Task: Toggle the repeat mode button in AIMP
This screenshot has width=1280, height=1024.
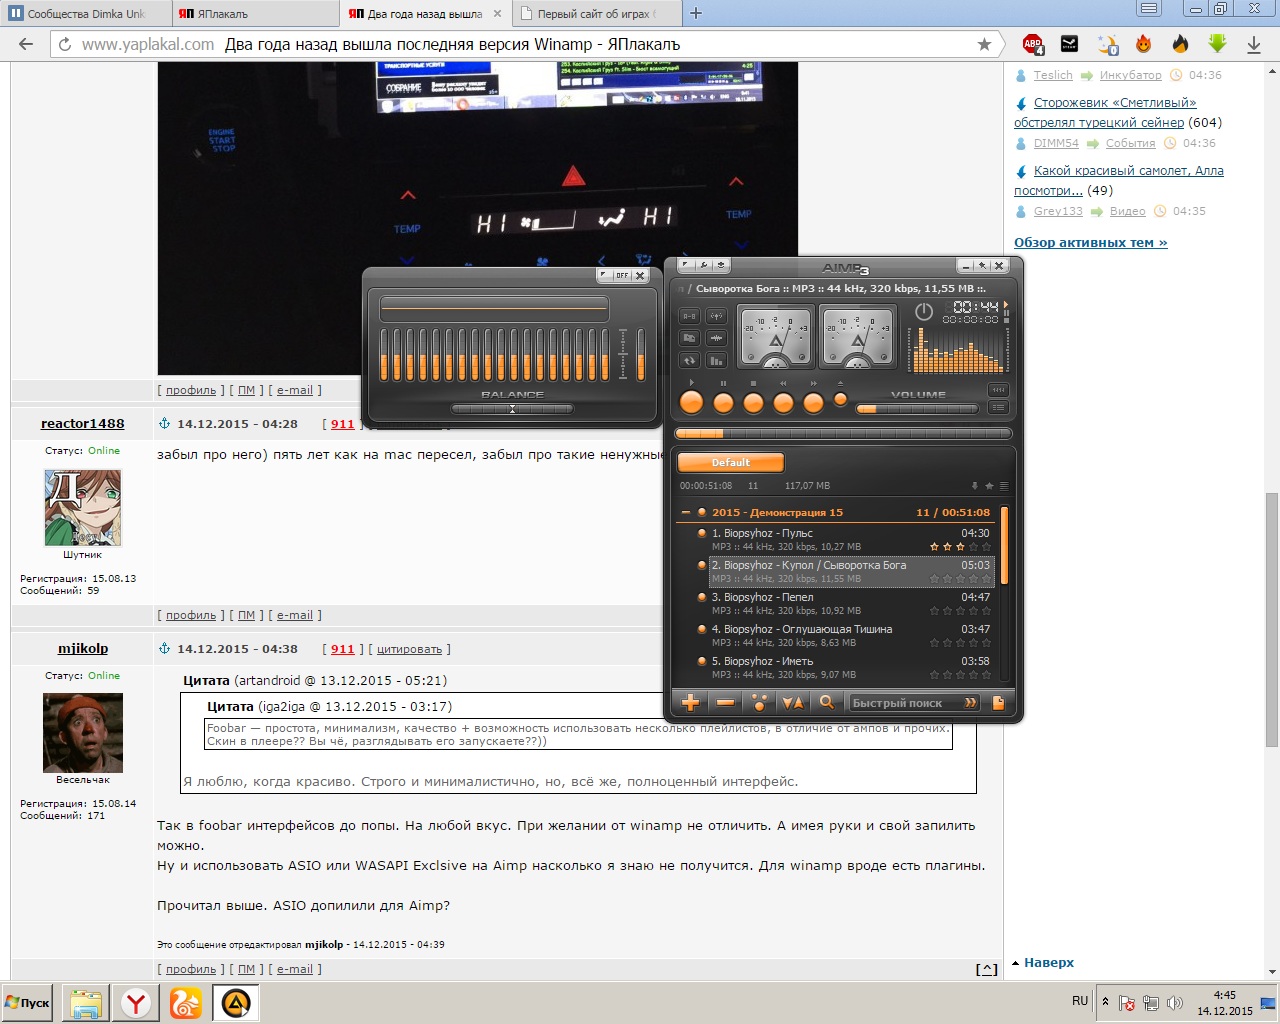Action: click(689, 360)
